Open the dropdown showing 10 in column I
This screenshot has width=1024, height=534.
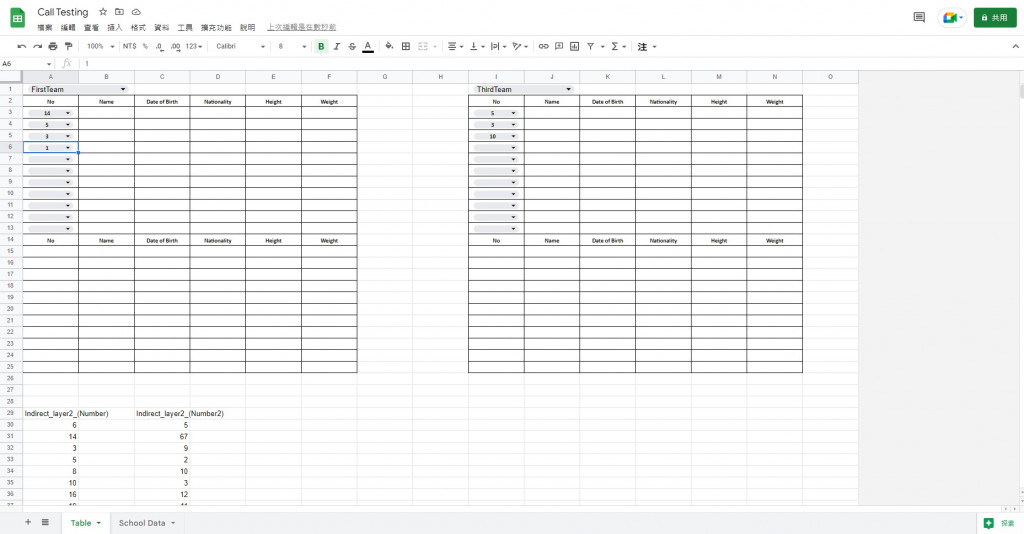coord(513,136)
